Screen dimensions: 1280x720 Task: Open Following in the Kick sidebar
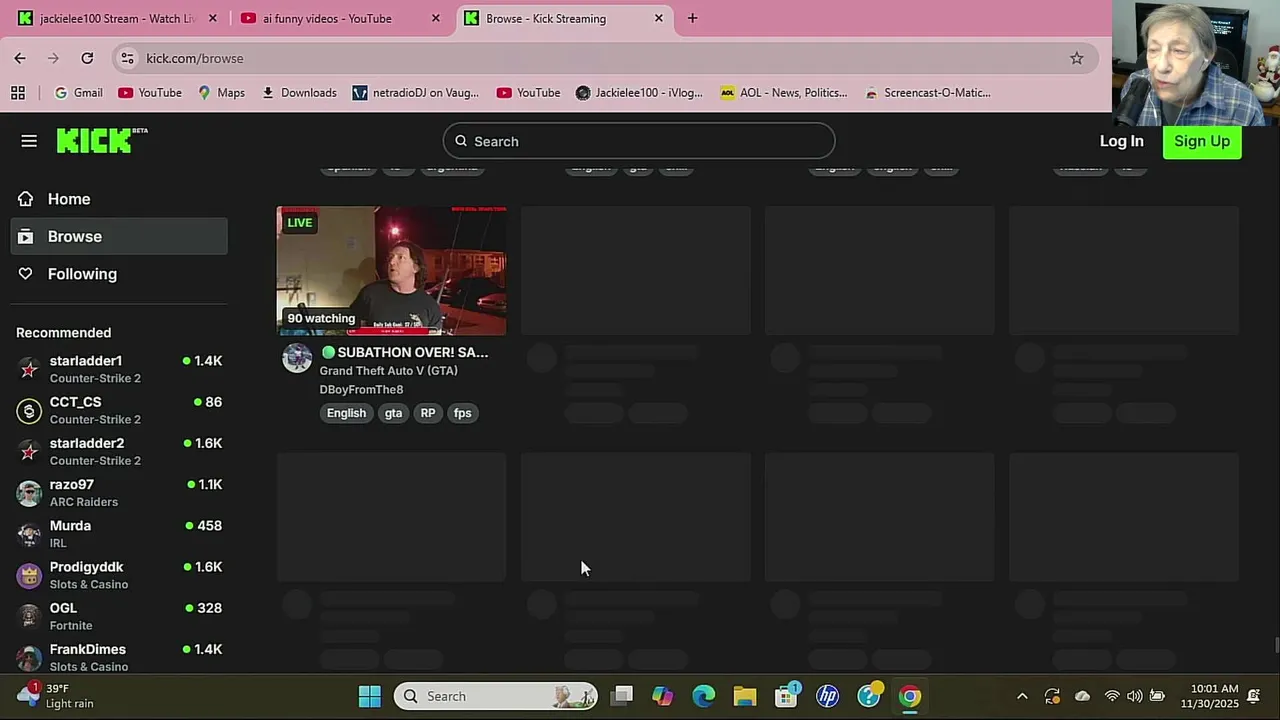coord(119,274)
